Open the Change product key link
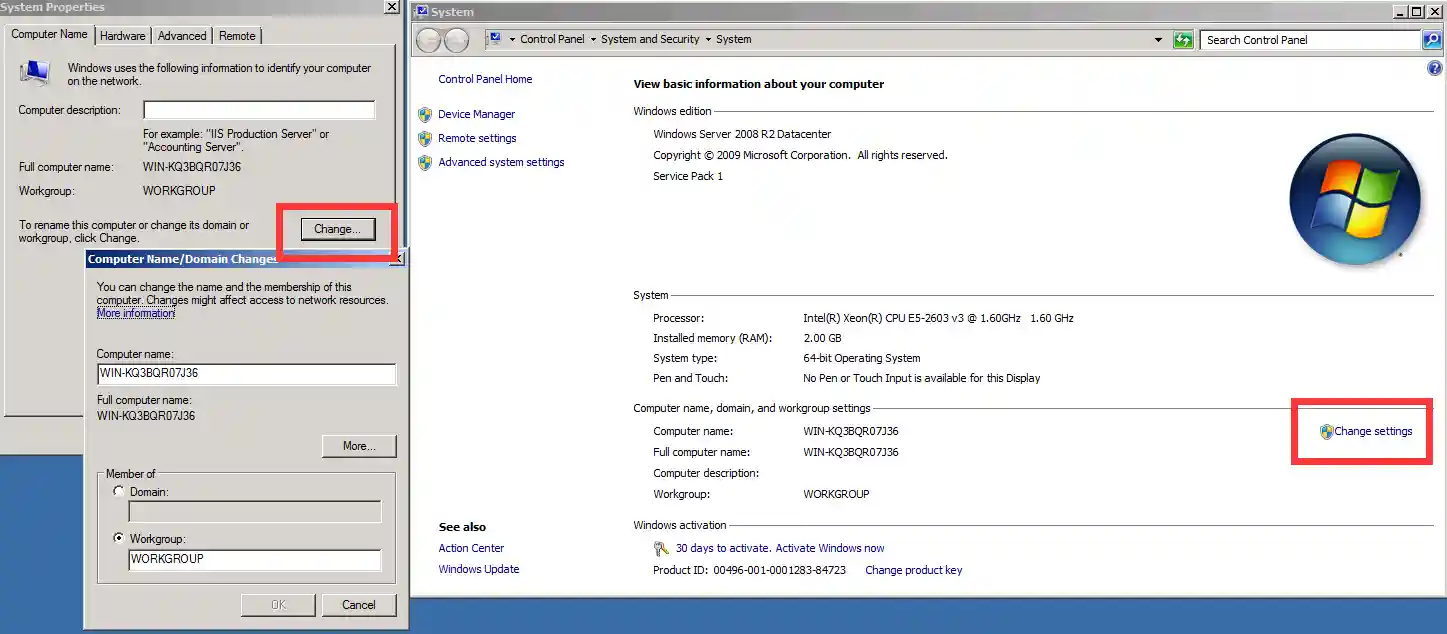The height and width of the screenshot is (634, 1447). point(913,570)
